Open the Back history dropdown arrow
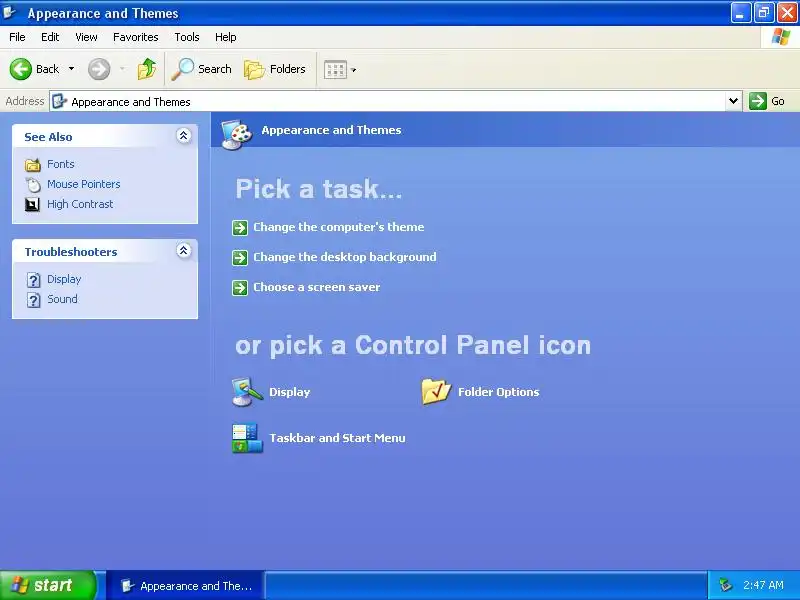This screenshot has height=600, width=800. 71,69
